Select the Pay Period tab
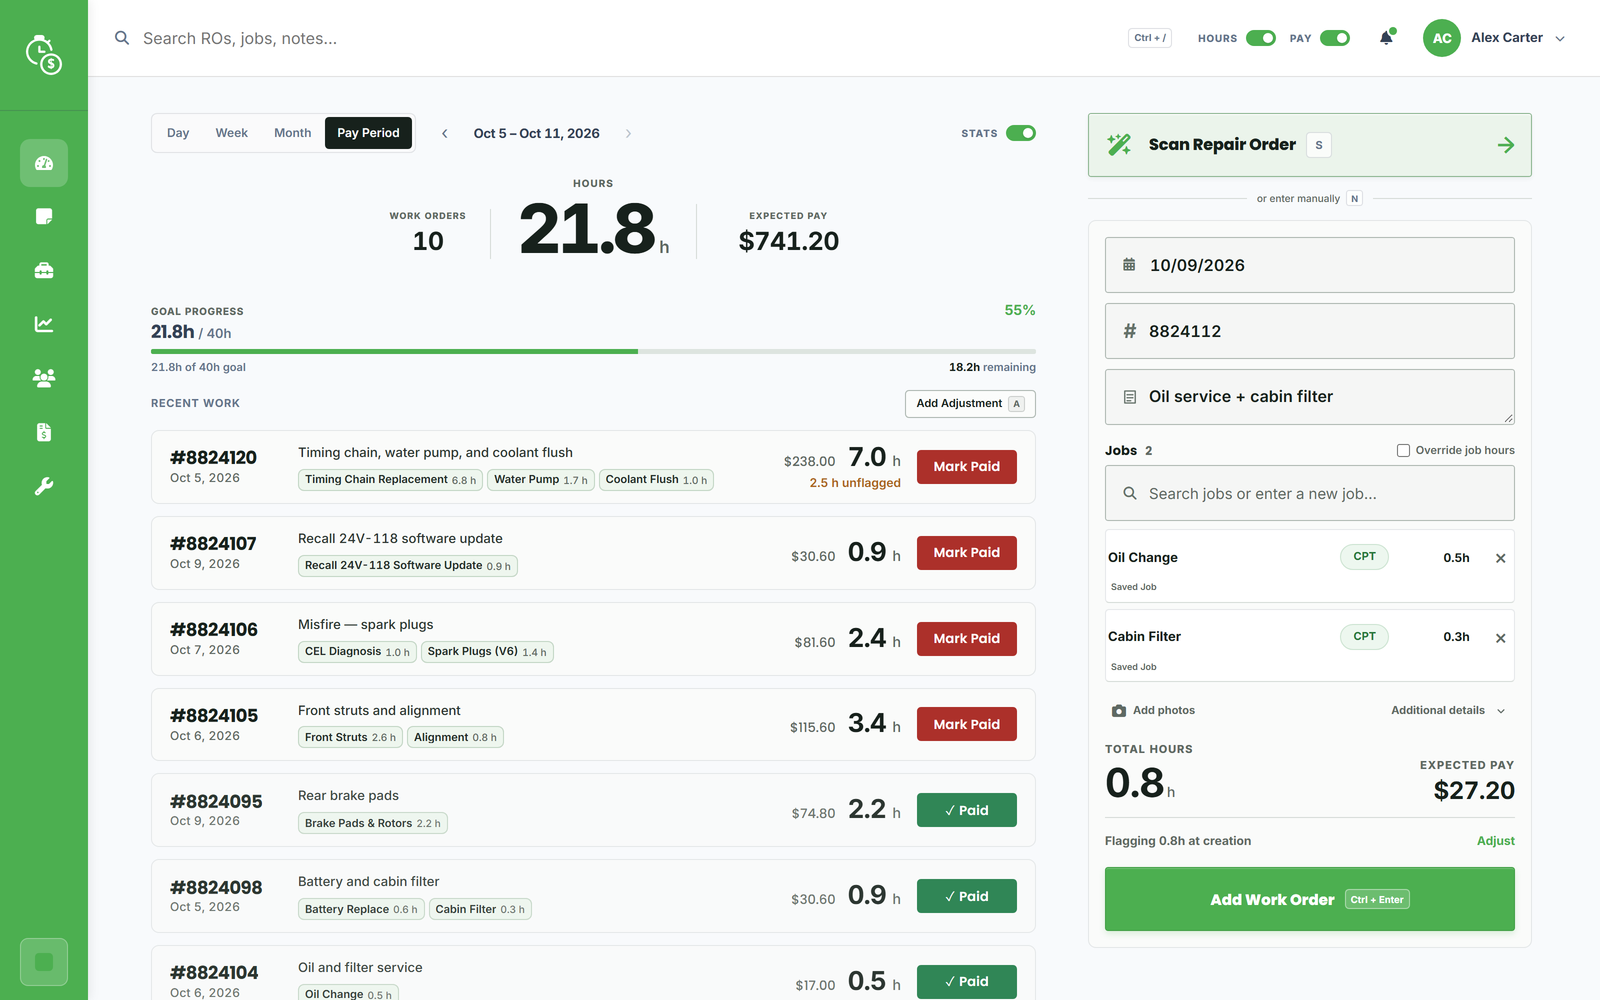The height and width of the screenshot is (1000, 1600). tap(368, 133)
